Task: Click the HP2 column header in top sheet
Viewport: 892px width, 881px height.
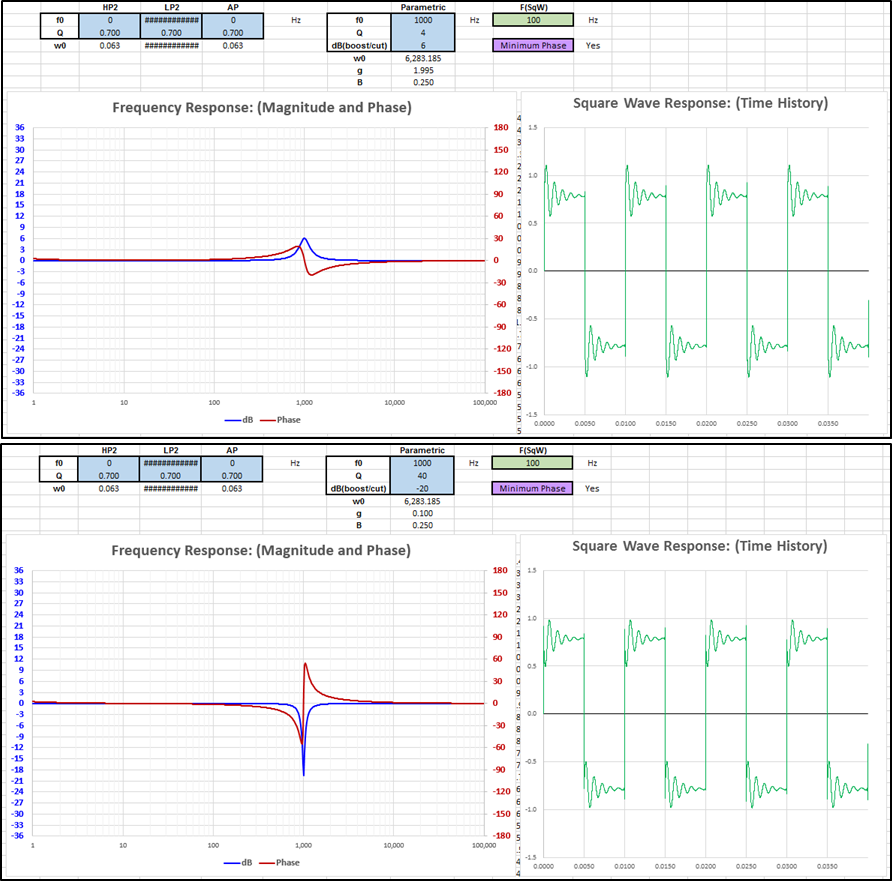Action: tap(110, 7)
